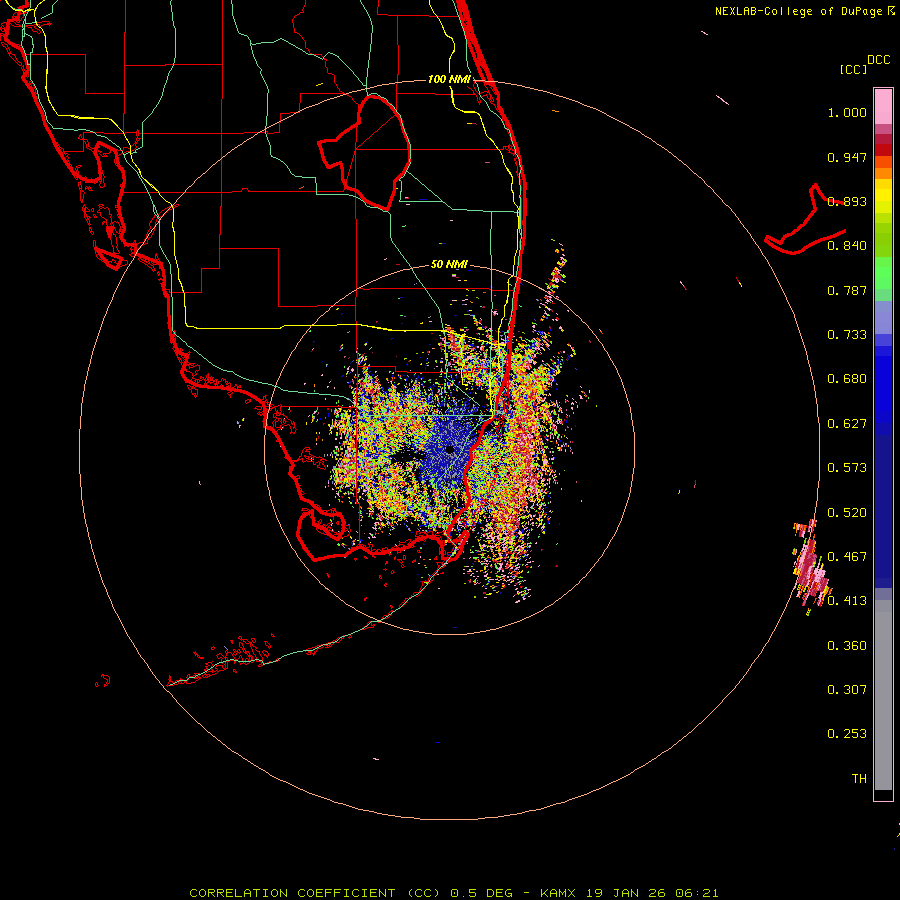Viewport: 900px width, 900px height.
Task: Click the 06:21 timestamp
Action: coord(696,893)
